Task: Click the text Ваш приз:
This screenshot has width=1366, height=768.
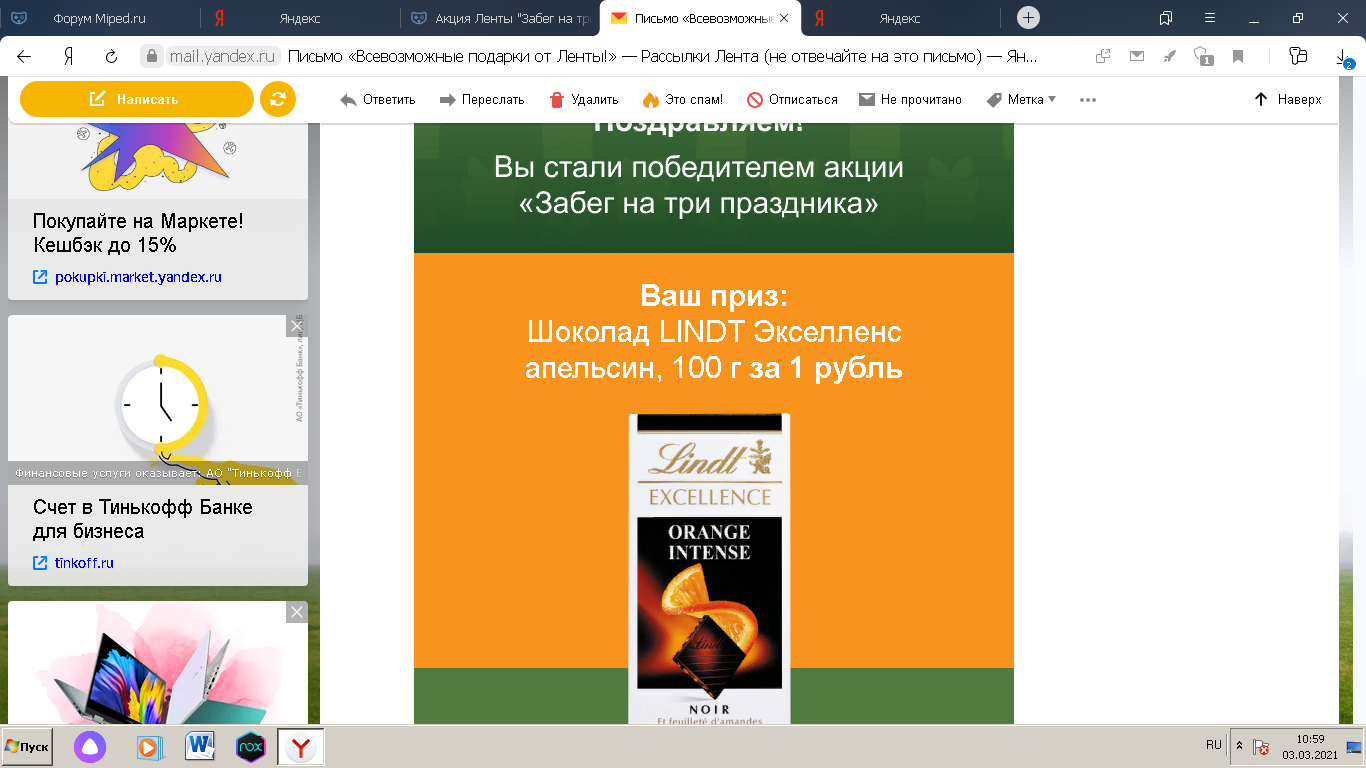Action: (x=714, y=296)
